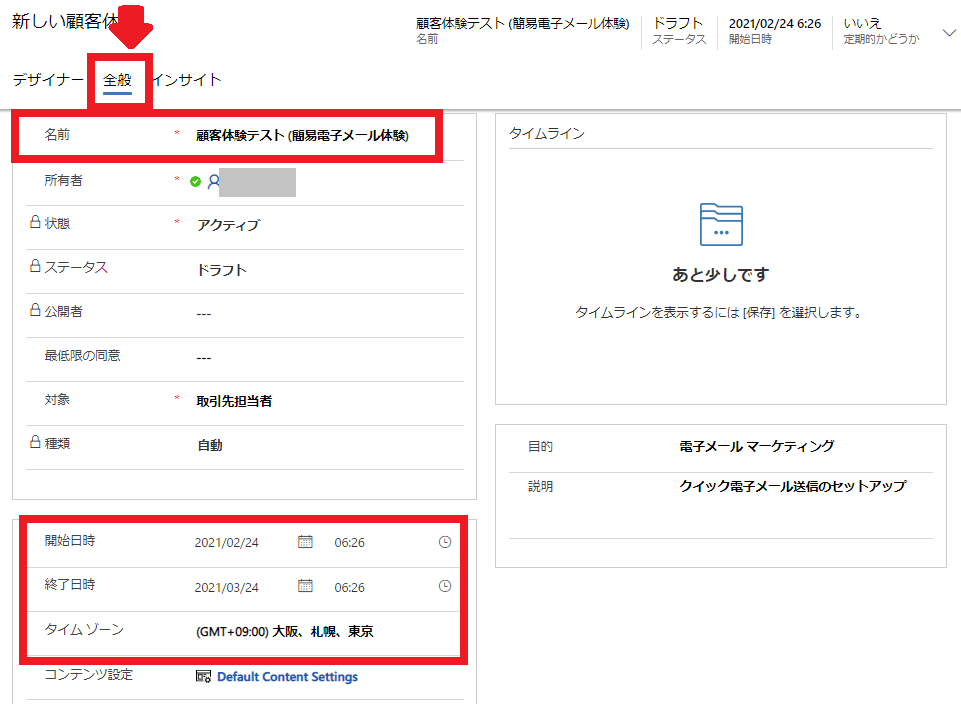The height and width of the screenshot is (704, 961).
Task: Open calendar picker for 終了日時
Action: pos(305,586)
